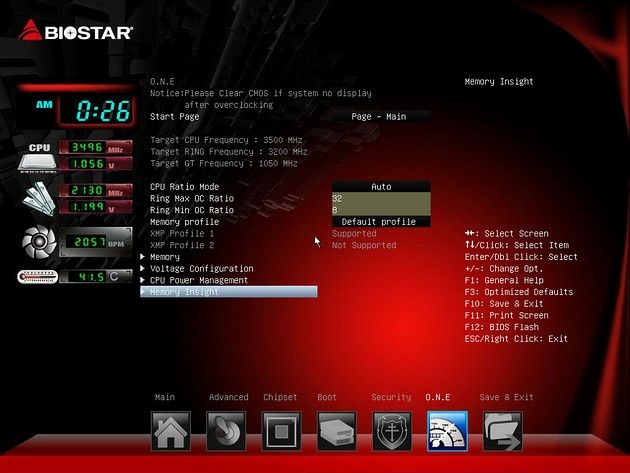This screenshot has height=473, width=630.
Task: Open the Start Page 'Page - Main' selector
Action: tap(381, 117)
